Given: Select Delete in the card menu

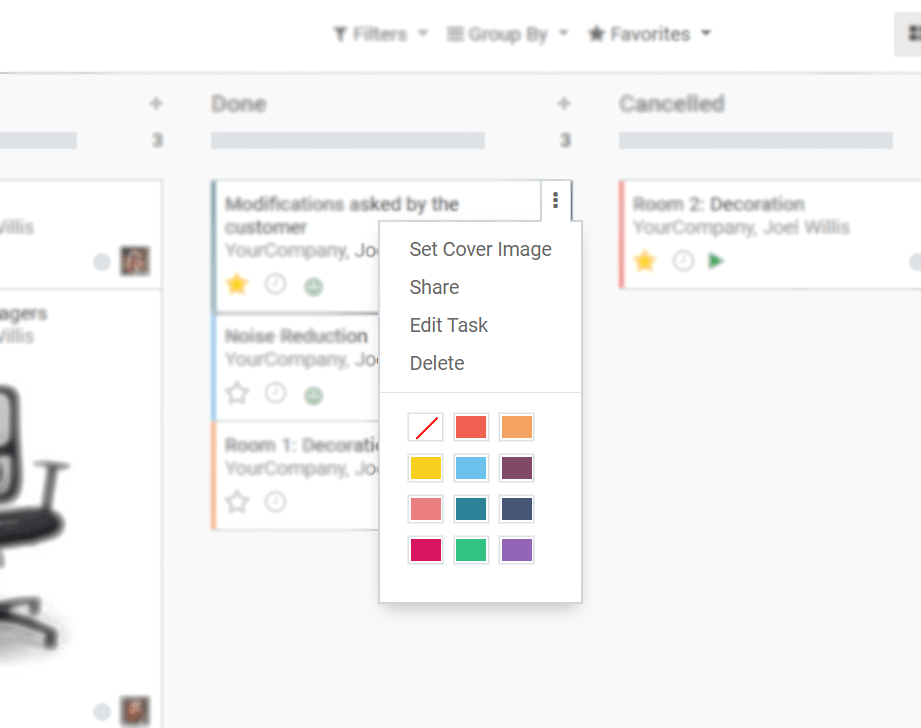Looking at the screenshot, I should click(x=437, y=363).
